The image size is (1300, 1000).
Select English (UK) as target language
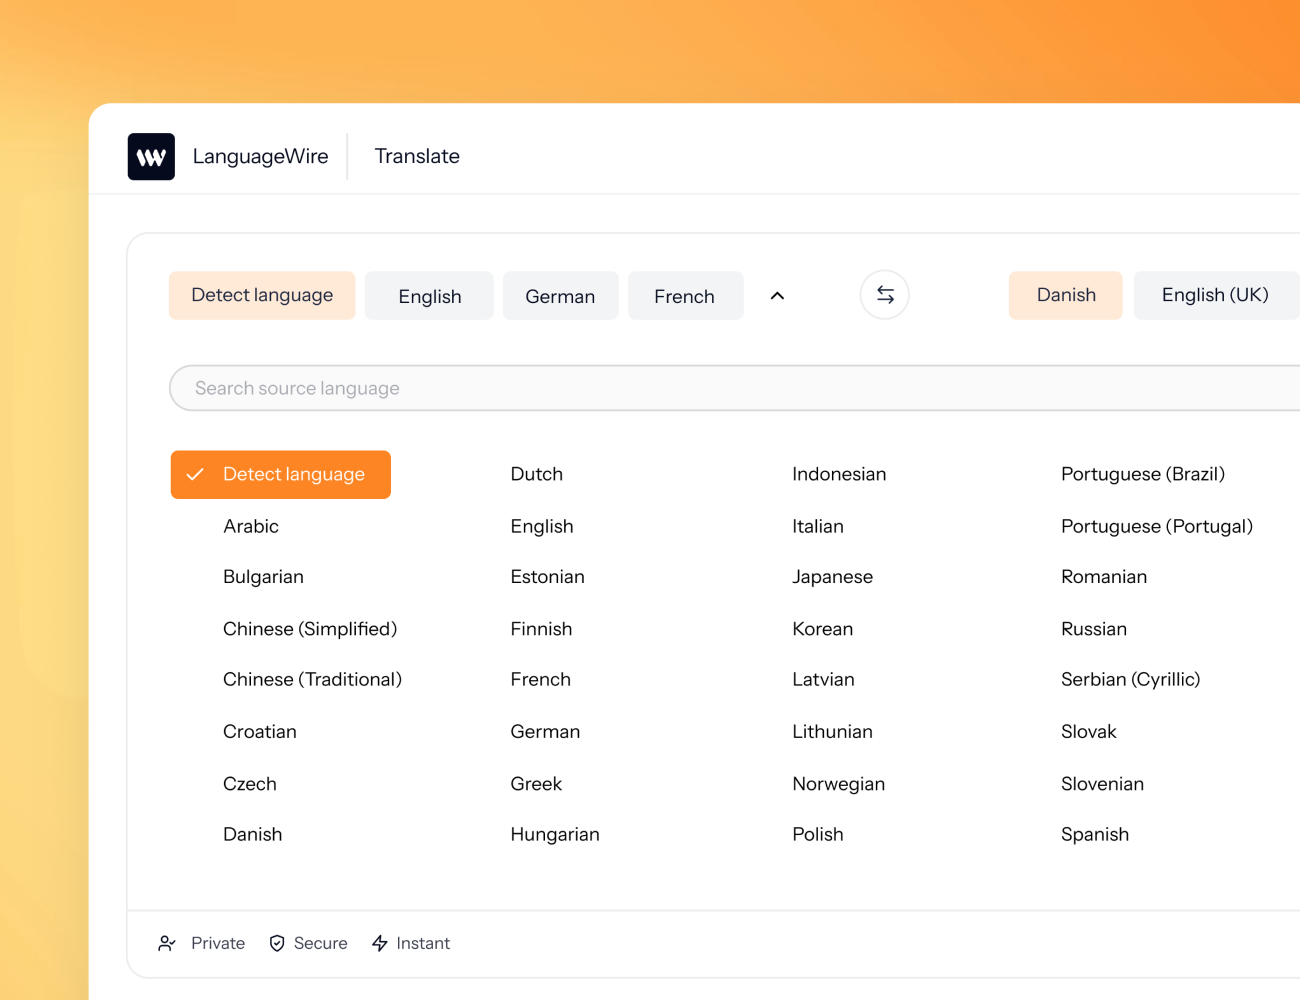pyautogui.click(x=1216, y=294)
